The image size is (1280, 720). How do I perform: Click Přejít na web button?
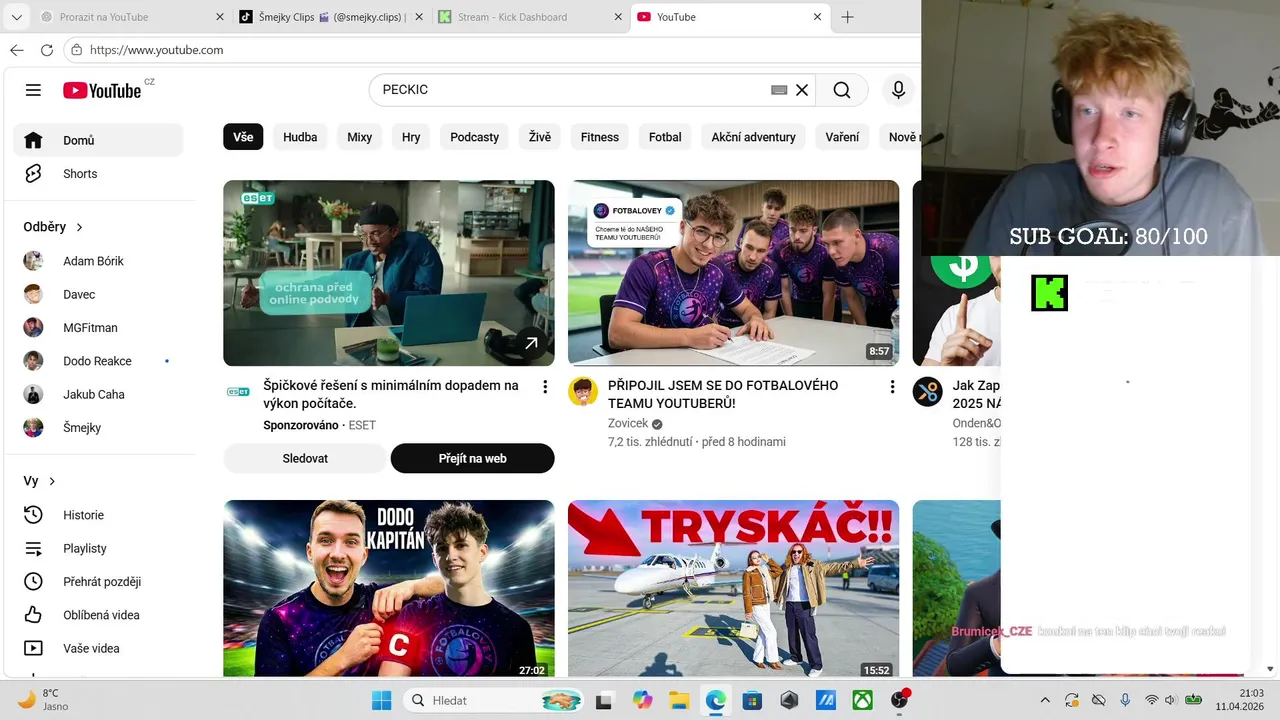tap(472, 458)
